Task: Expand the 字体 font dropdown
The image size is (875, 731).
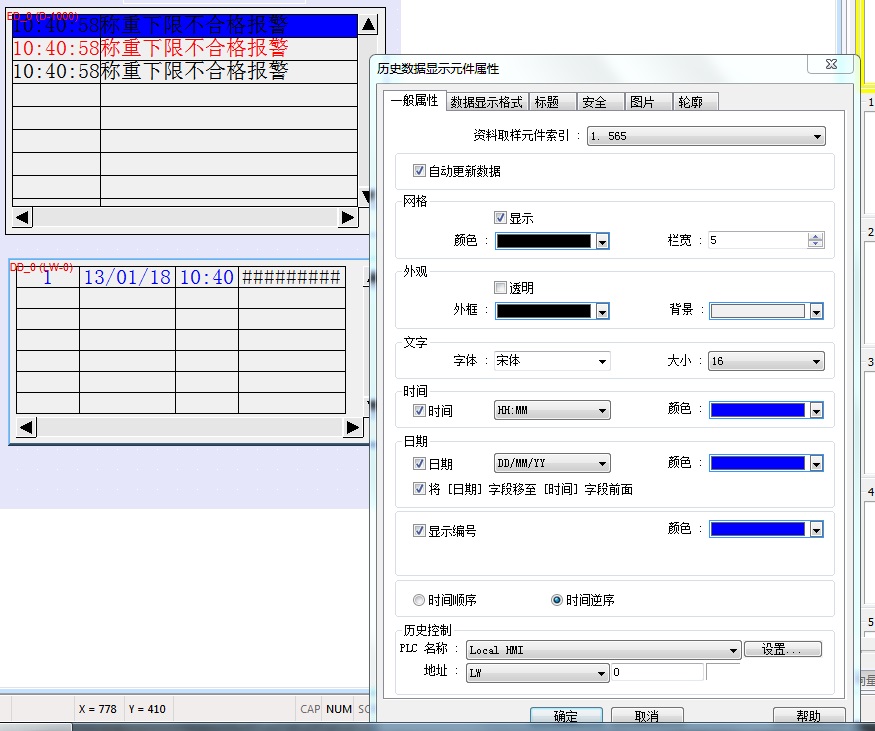Action: [602, 361]
